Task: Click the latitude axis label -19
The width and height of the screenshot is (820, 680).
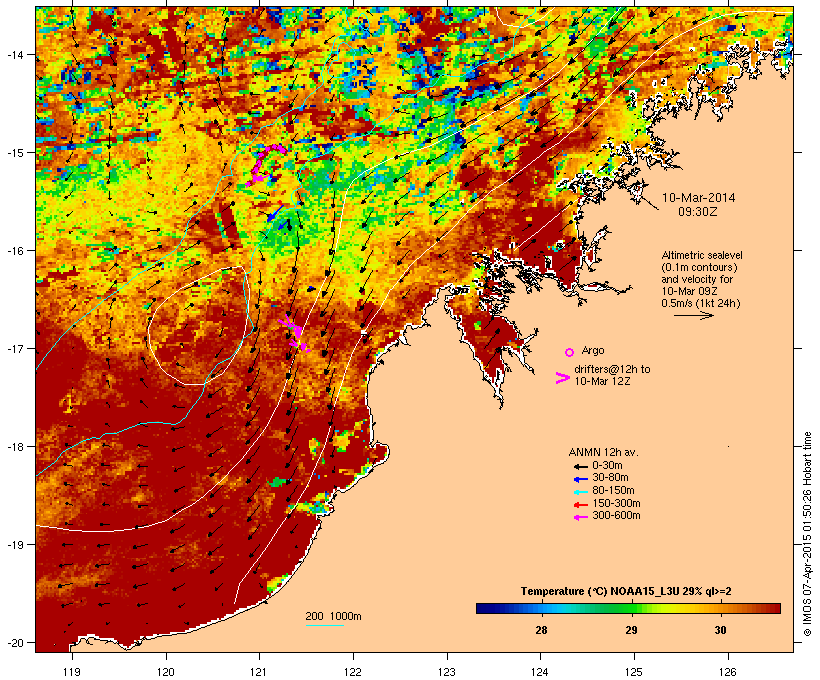Action: point(15,545)
